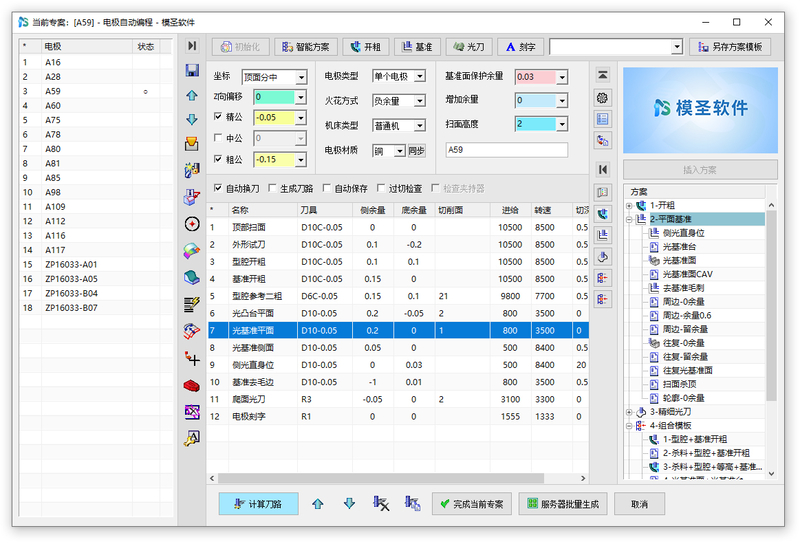Click the skip-to-end arrow icon at top
Image resolution: width=800 pixels, height=544 pixels.
click(x=192, y=46)
